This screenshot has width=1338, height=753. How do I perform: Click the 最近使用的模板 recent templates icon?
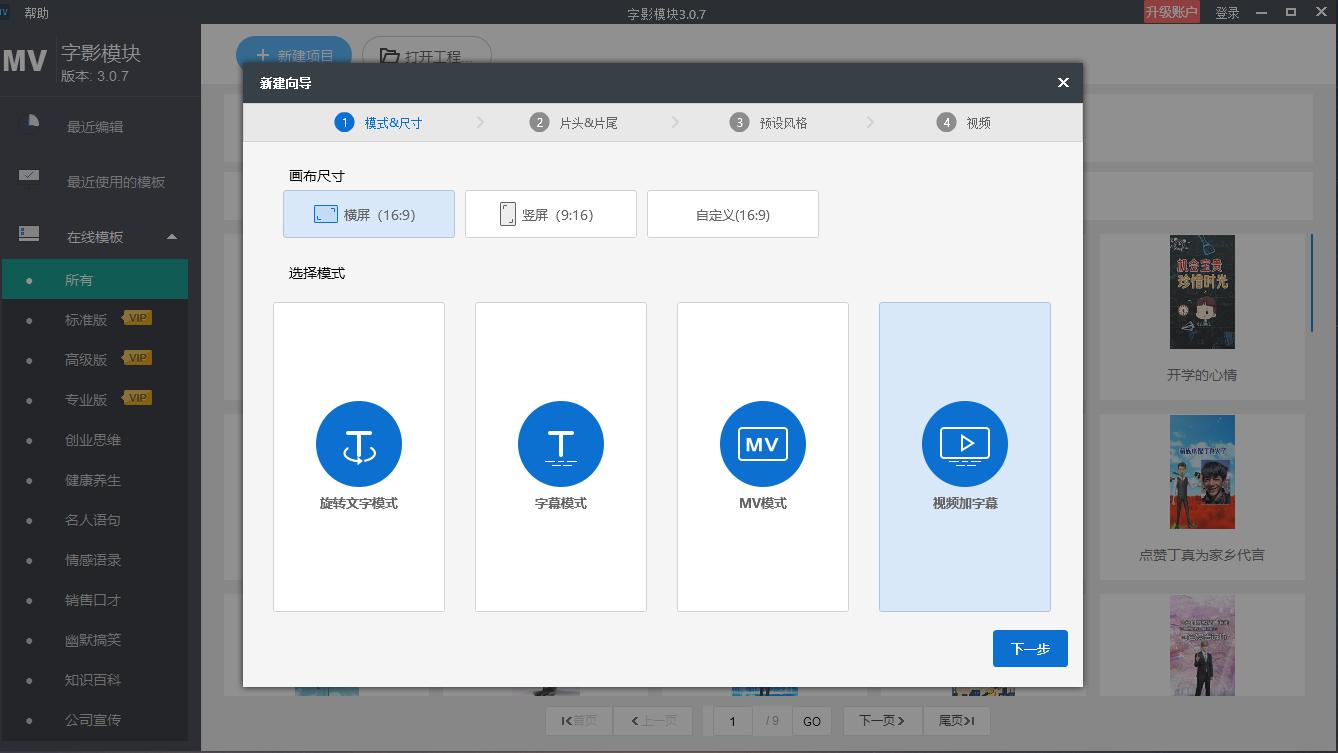click(x=28, y=176)
